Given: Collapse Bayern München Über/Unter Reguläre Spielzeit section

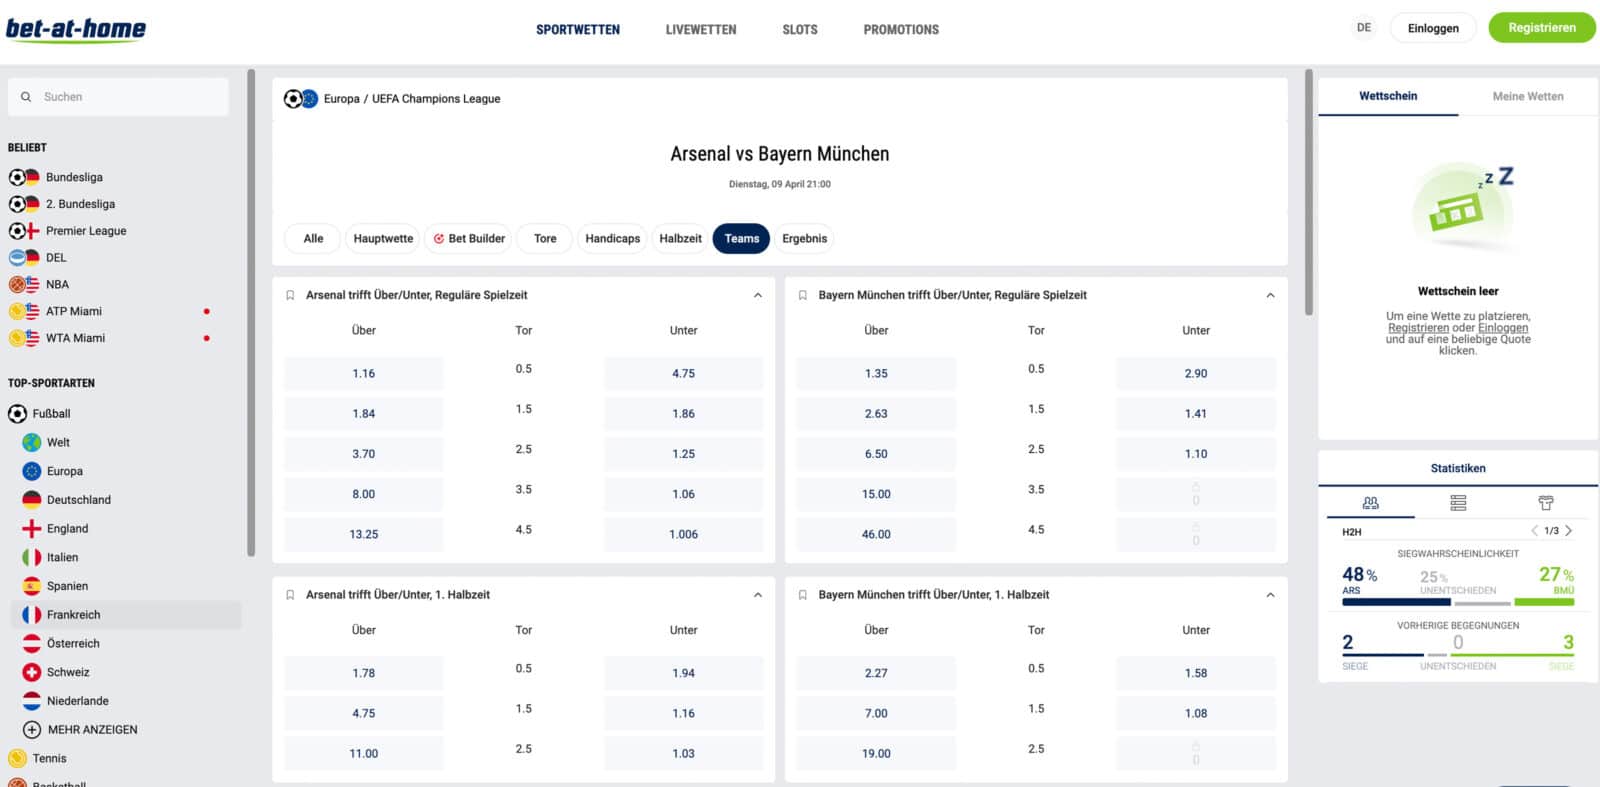Looking at the screenshot, I should [1270, 295].
